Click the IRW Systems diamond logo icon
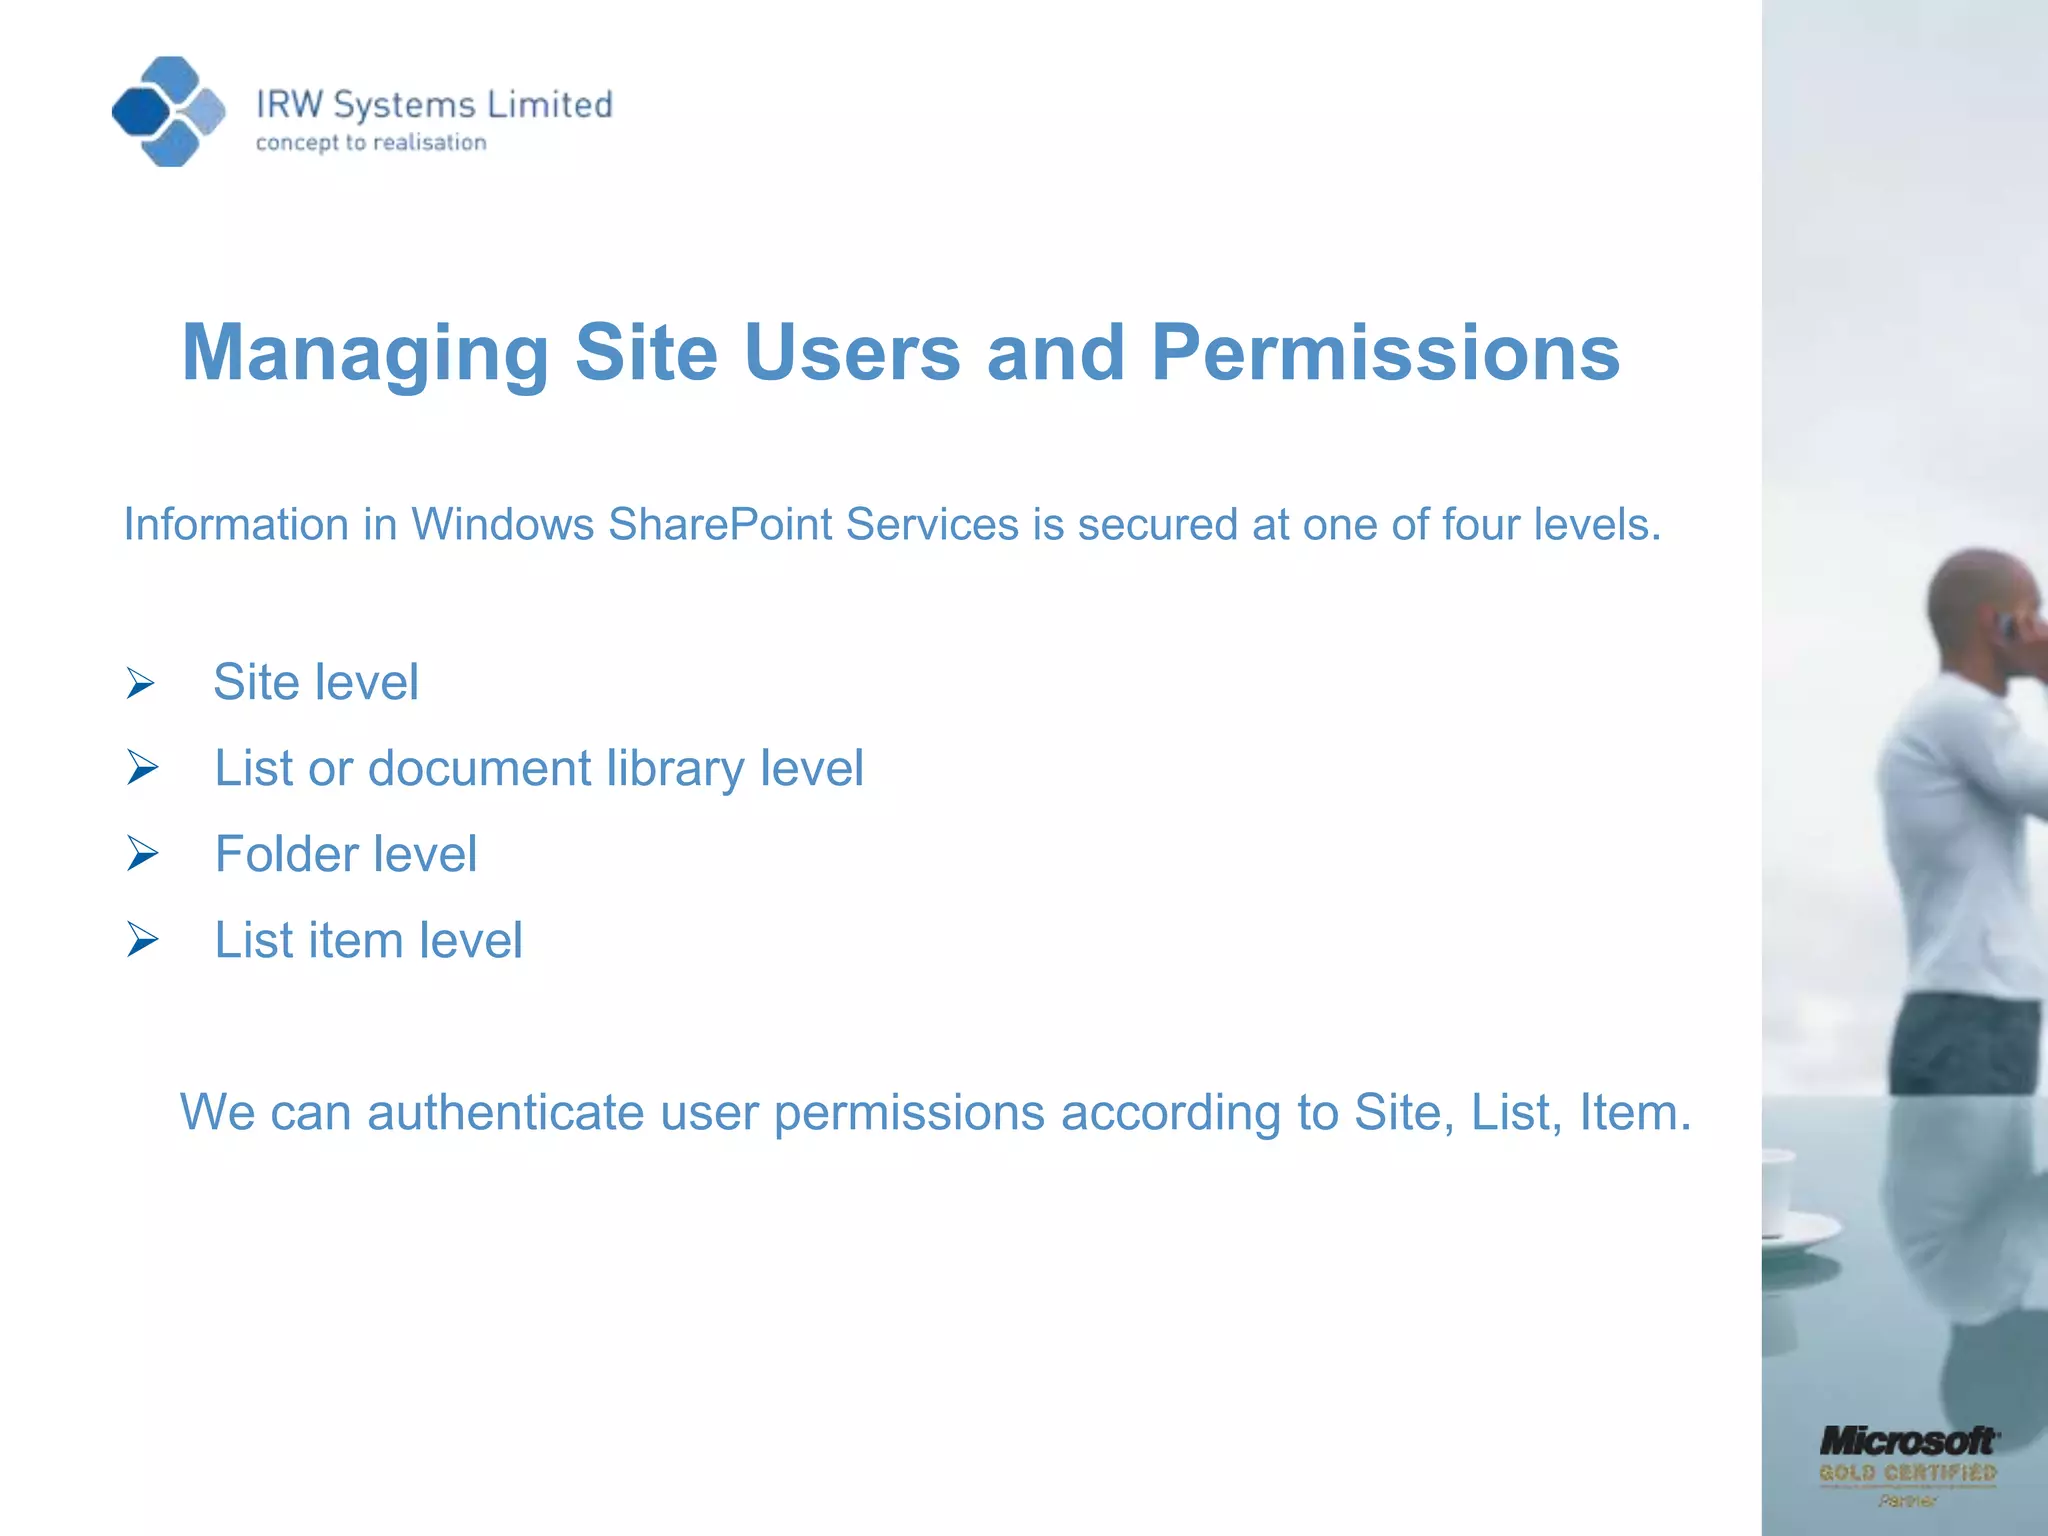Image resolution: width=2048 pixels, height=1536 pixels. tap(168, 111)
